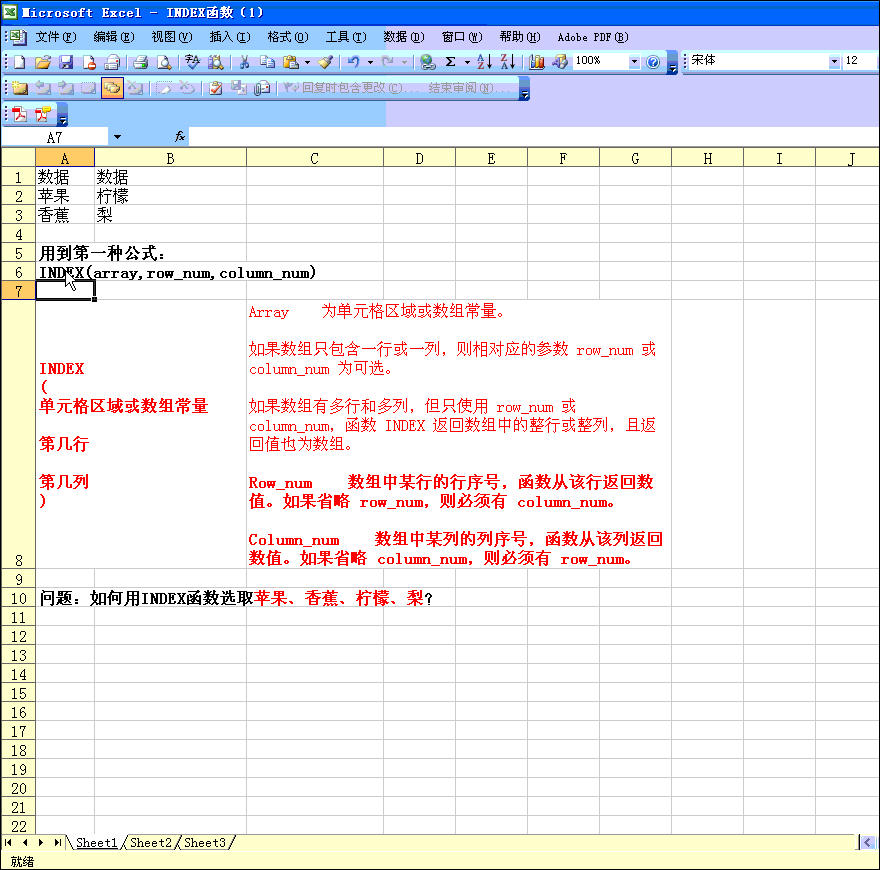Click the Insert Function fx icon
Screen dimensions: 880x870
tap(181, 136)
